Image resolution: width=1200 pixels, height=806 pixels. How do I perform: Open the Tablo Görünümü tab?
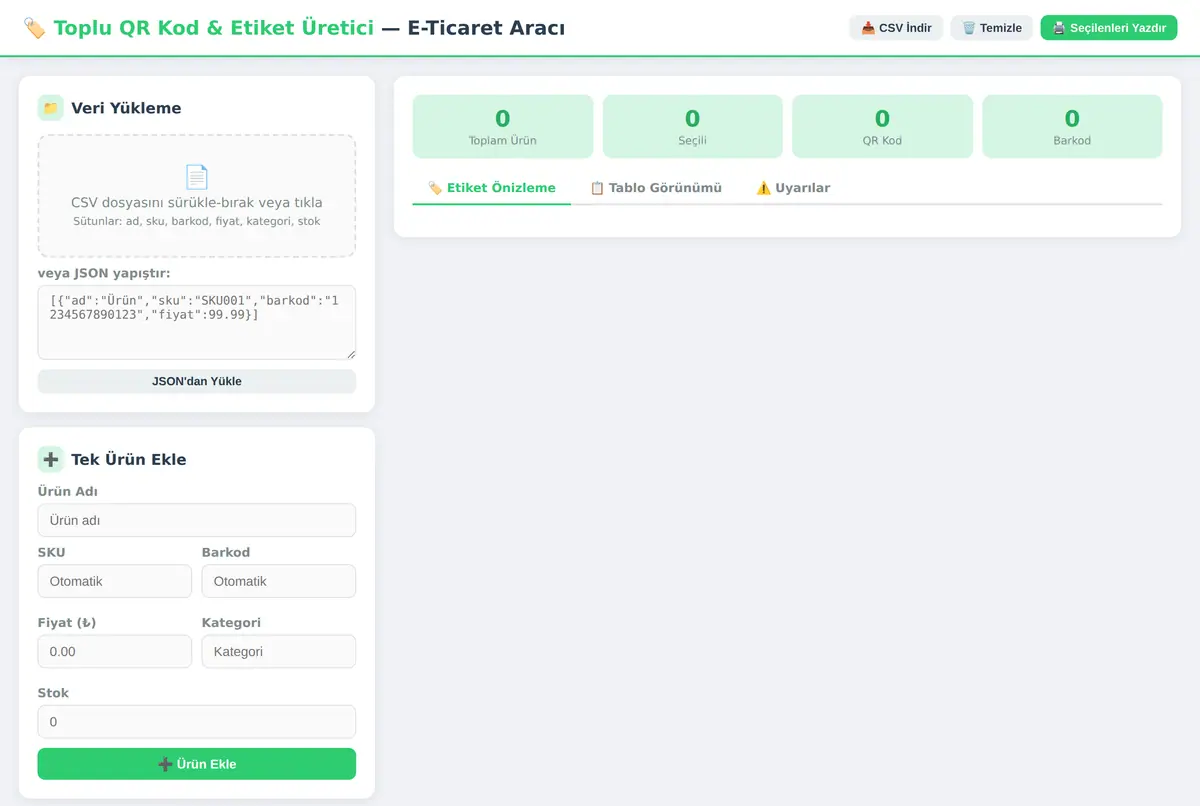click(x=655, y=188)
